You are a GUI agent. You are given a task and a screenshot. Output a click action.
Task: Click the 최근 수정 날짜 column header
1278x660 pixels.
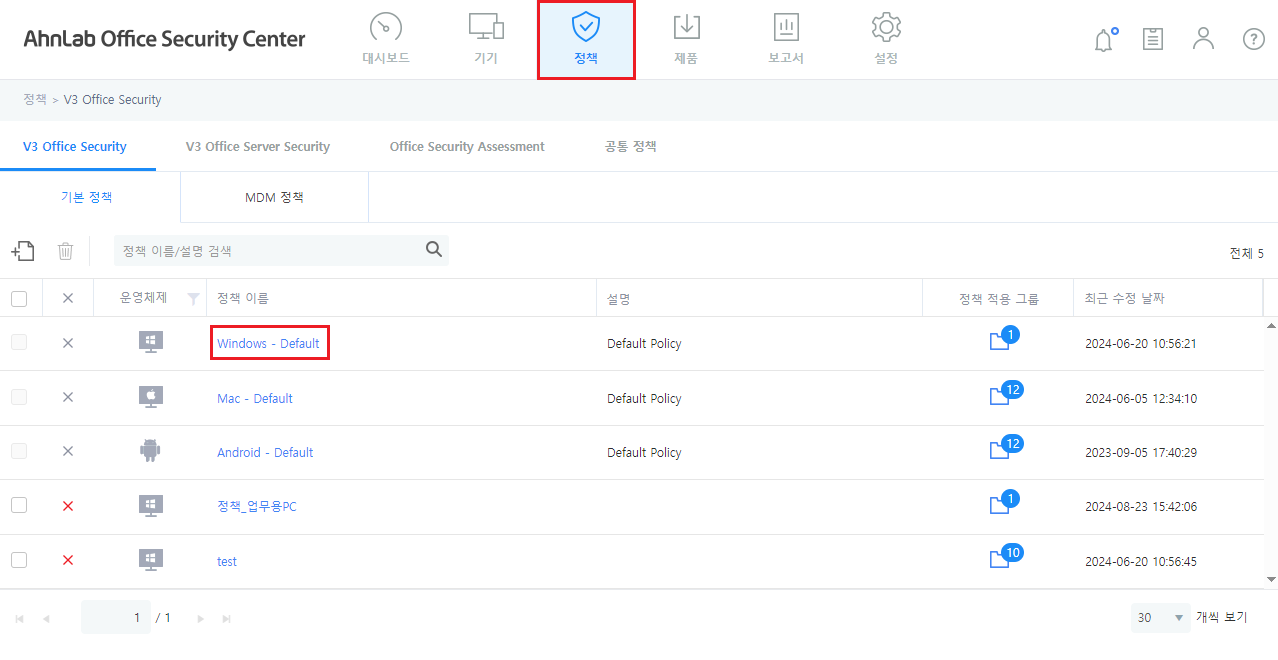coord(1125,298)
